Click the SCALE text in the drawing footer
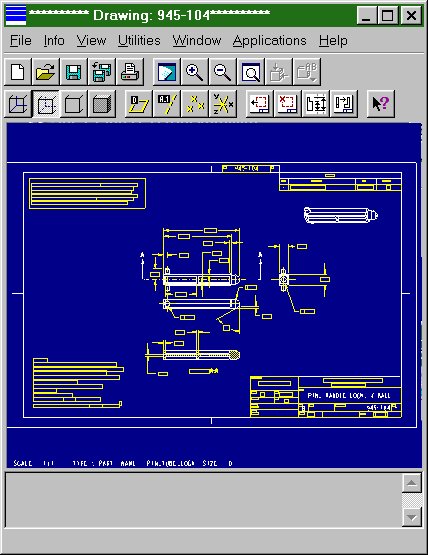Viewport: 428px width, 555px height. coord(23,463)
